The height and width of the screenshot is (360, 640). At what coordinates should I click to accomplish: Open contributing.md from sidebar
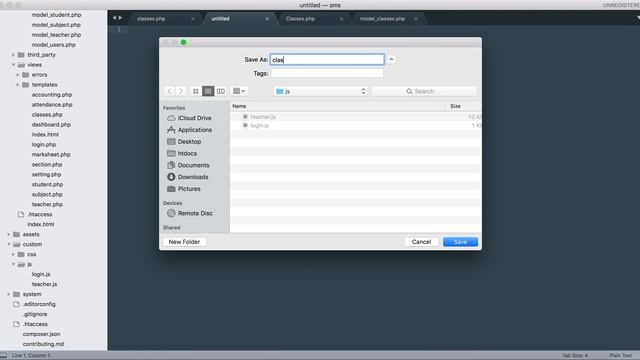[x=43, y=344]
